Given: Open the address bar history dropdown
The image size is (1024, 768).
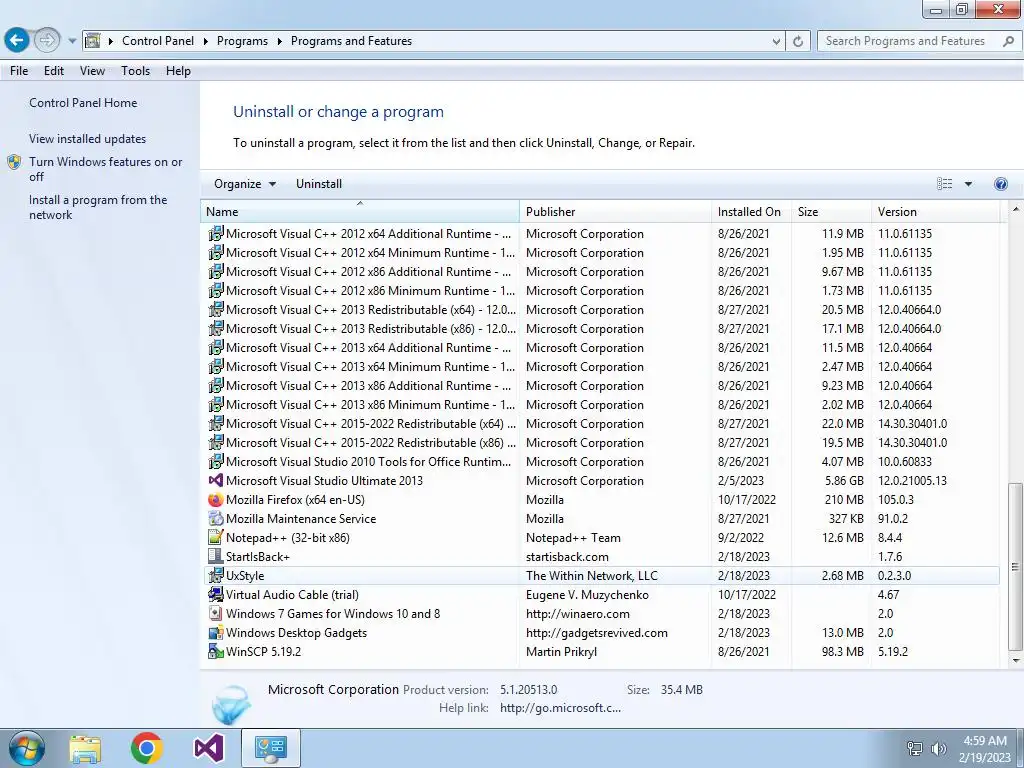Looking at the screenshot, I should [x=776, y=41].
